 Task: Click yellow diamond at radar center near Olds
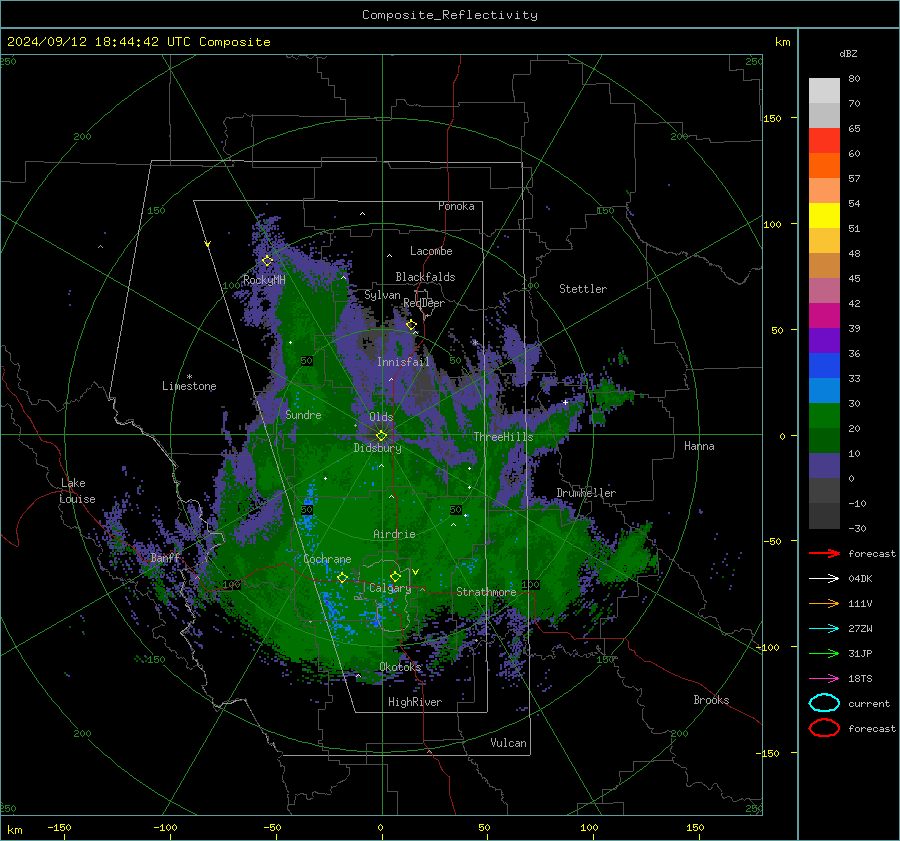(x=381, y=436)
